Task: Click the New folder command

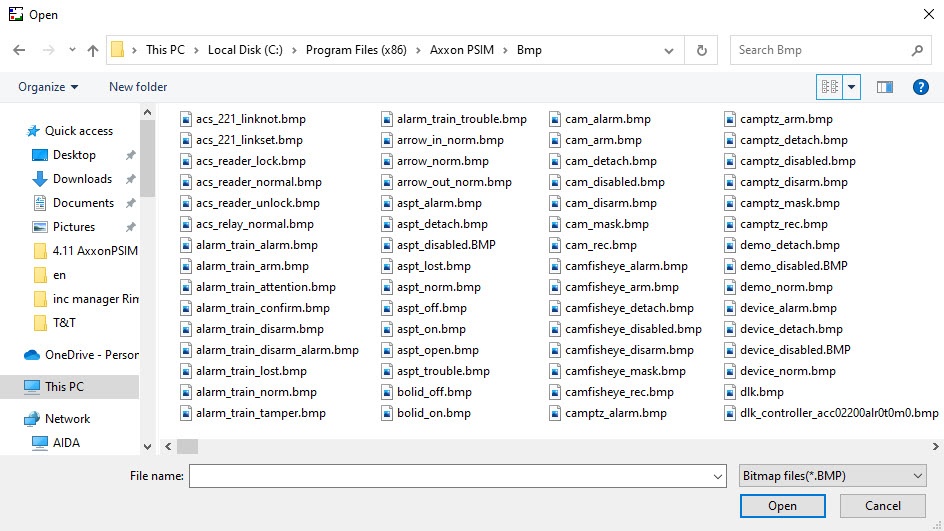Action: pos(138,87)
